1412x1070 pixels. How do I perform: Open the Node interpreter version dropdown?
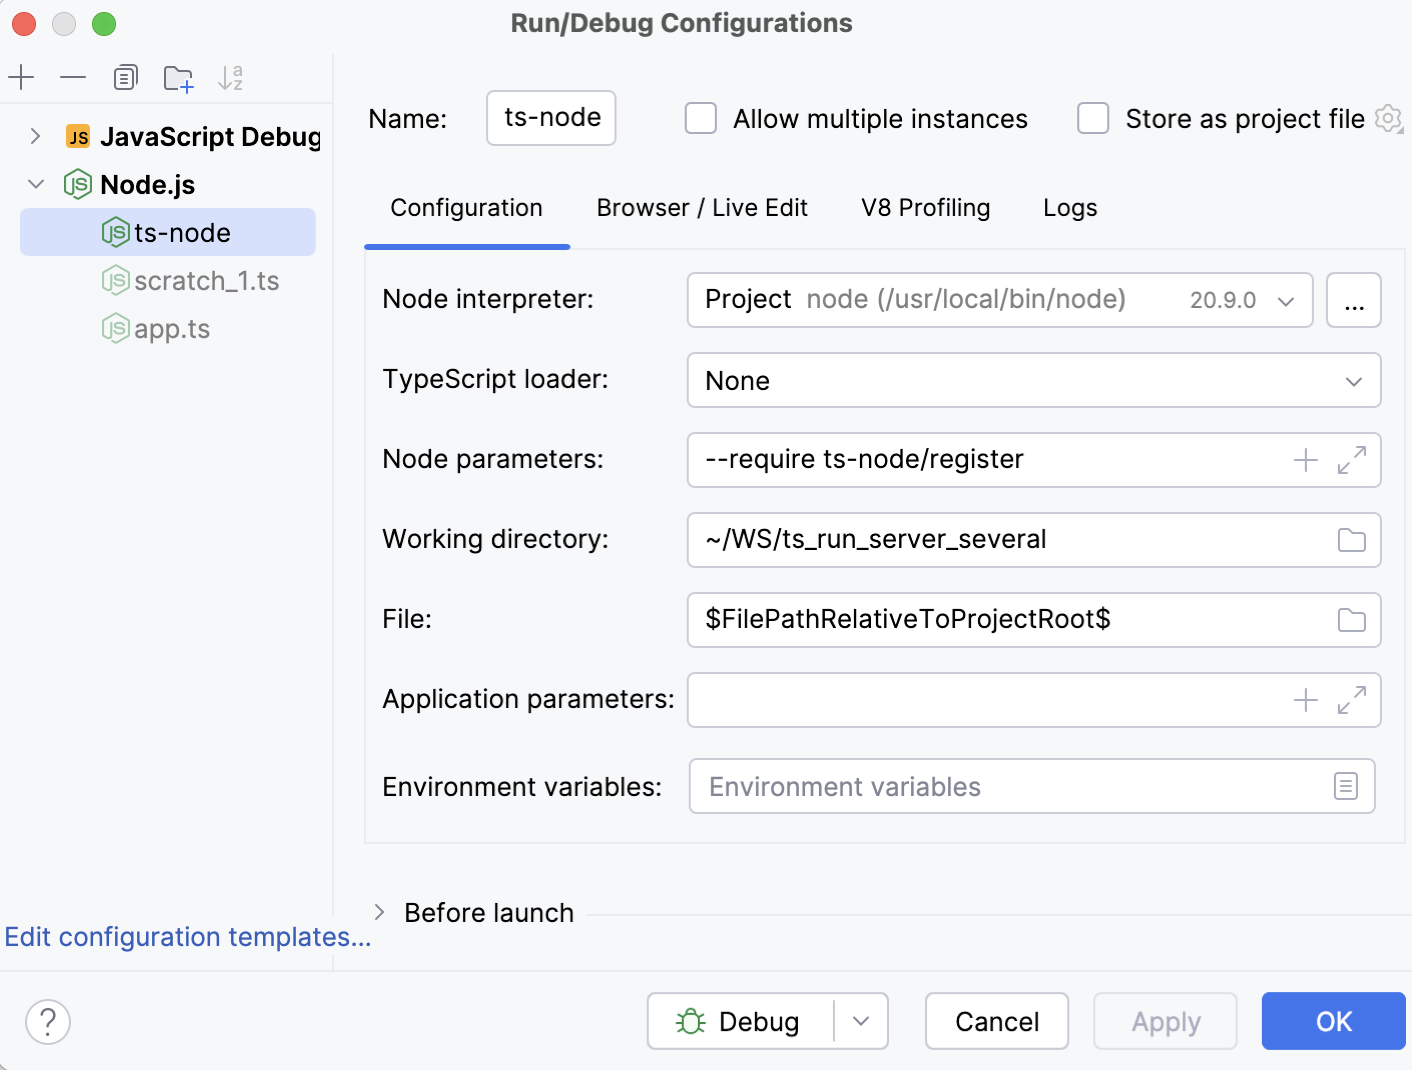pos(1287,300)
